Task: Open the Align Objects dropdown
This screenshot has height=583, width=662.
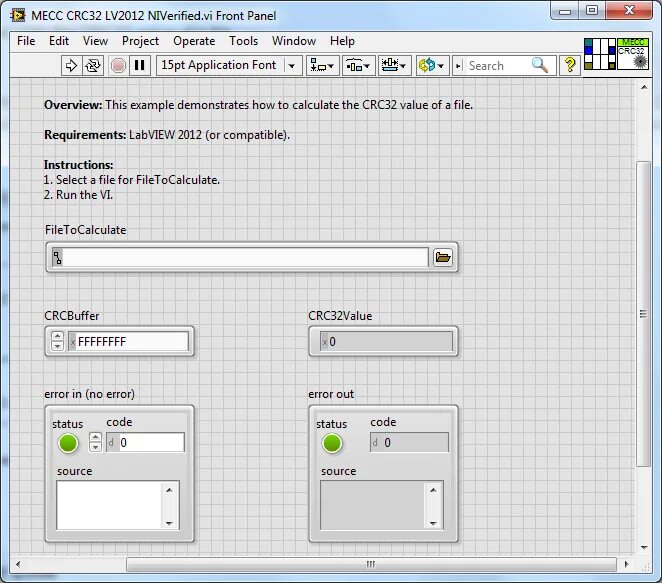Action: 323,65
